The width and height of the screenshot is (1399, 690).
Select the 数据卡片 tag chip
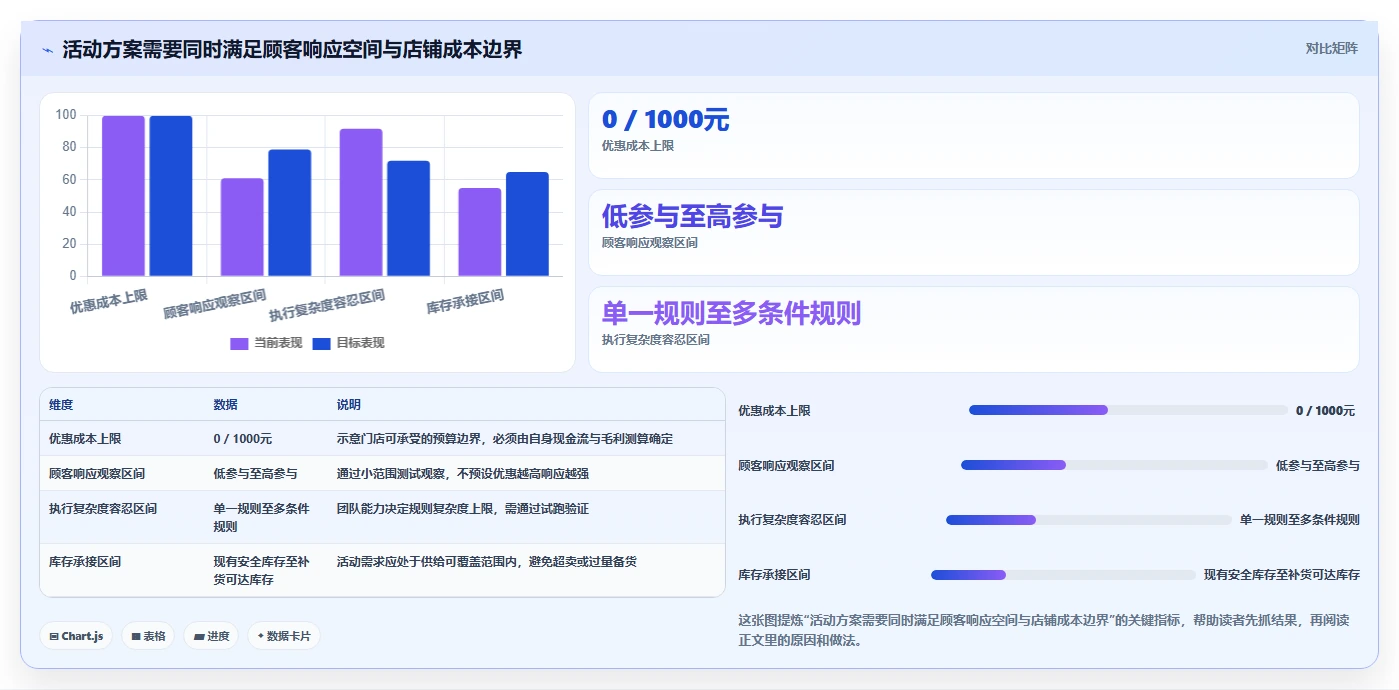[x=284, y=636]
